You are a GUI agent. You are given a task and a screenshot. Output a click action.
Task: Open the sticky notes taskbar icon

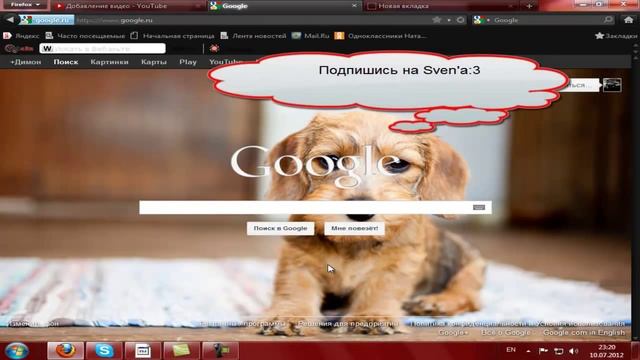coord(182,351)
